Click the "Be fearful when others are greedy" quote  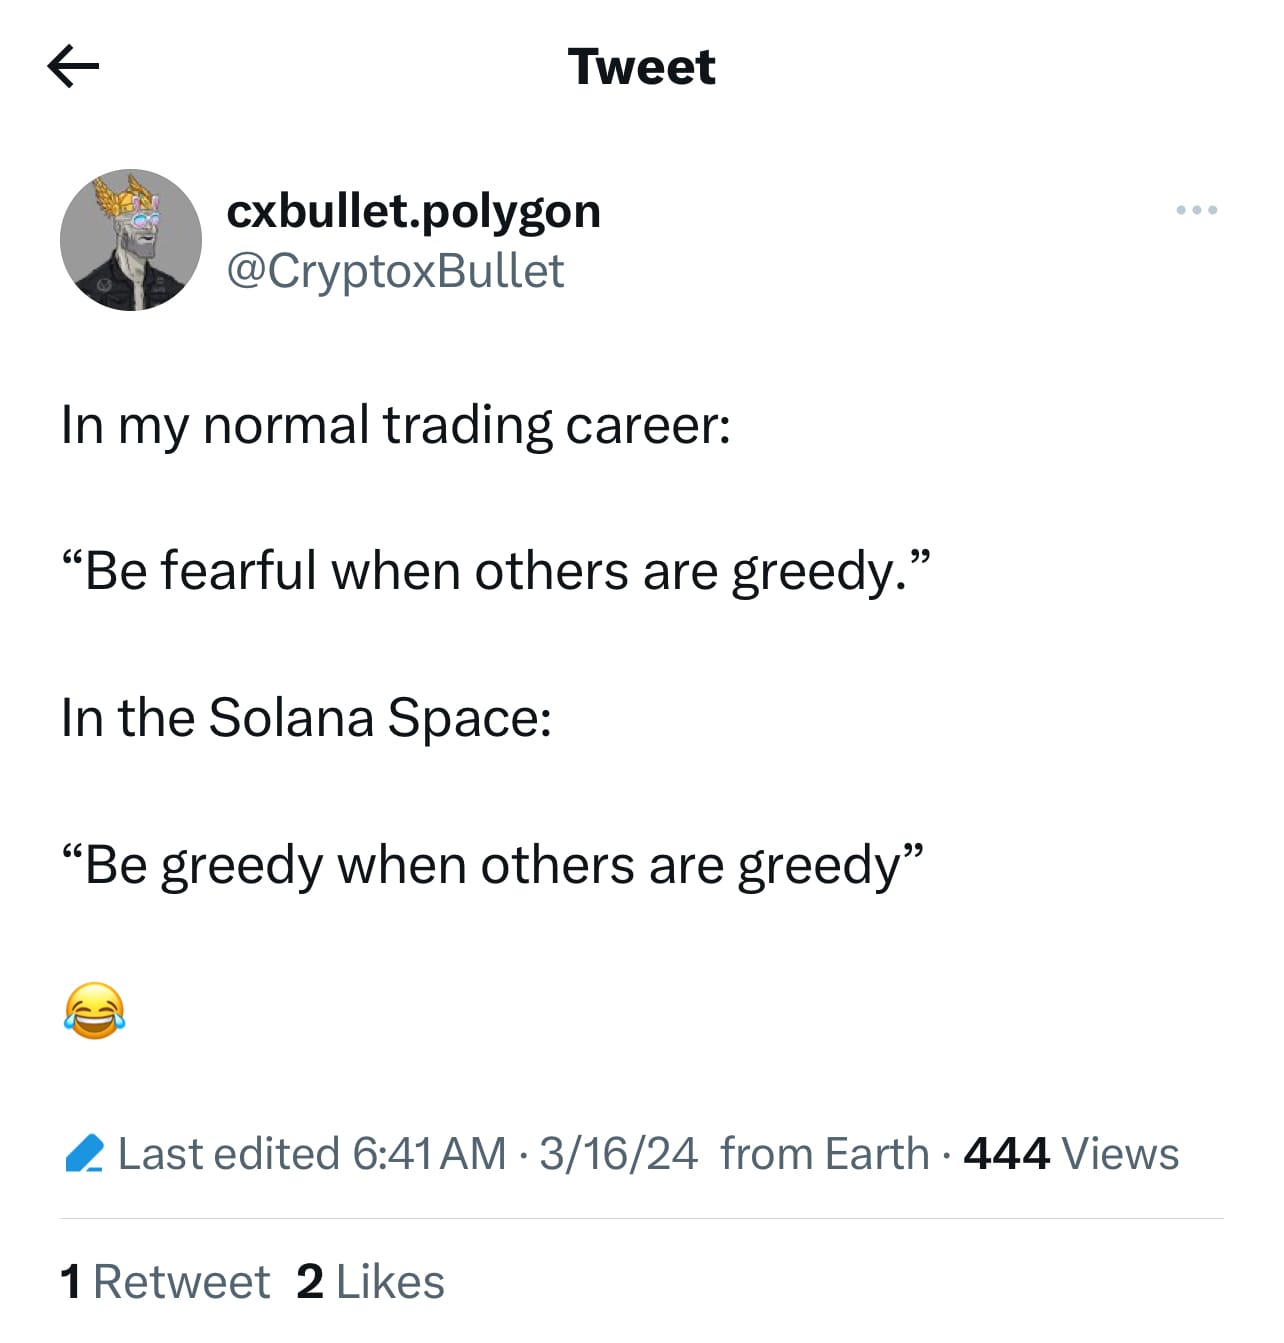point(497,571)
